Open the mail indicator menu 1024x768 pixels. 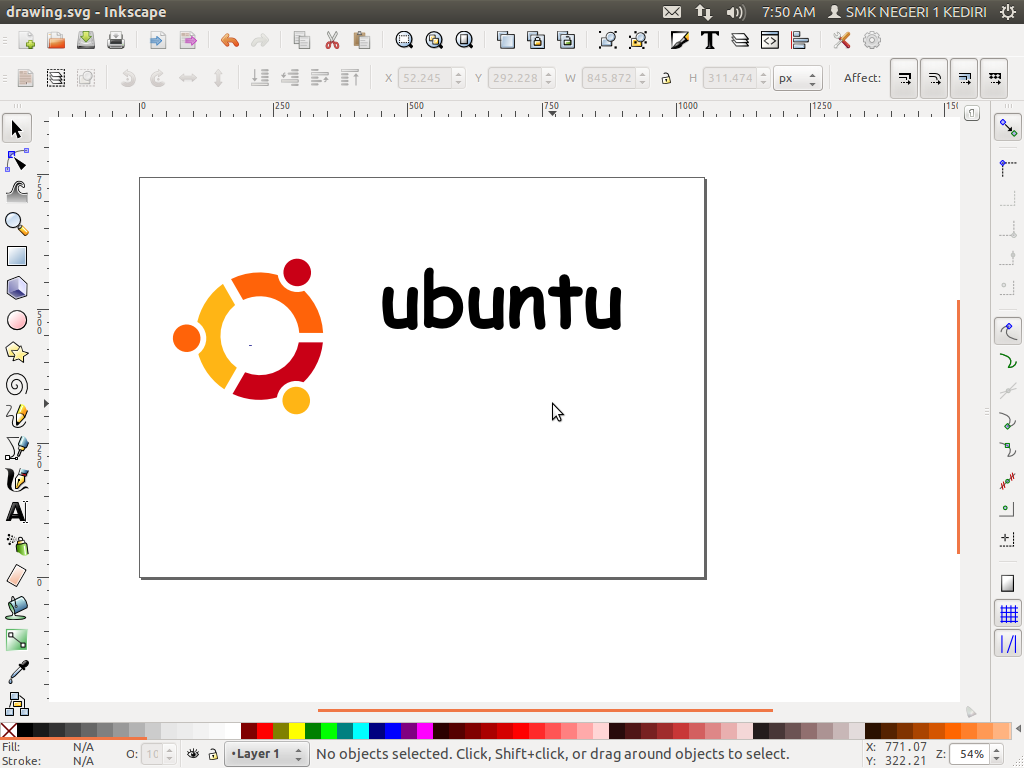(671, 12)
